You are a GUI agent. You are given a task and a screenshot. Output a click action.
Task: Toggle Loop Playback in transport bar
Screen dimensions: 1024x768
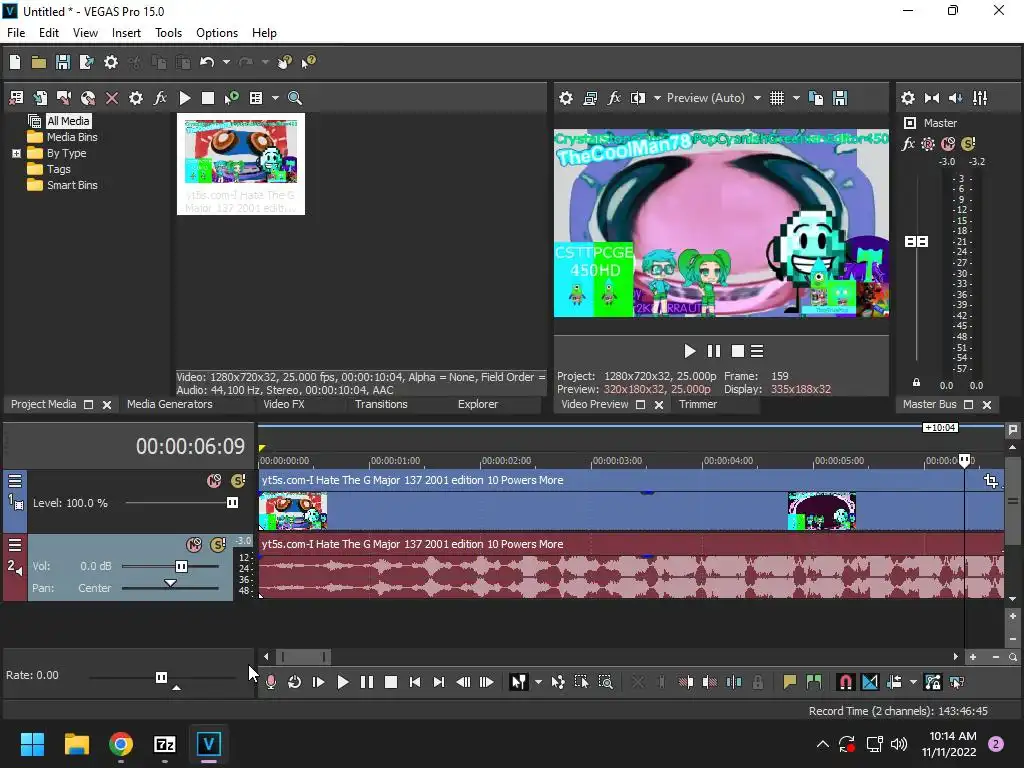coord(295,682)
